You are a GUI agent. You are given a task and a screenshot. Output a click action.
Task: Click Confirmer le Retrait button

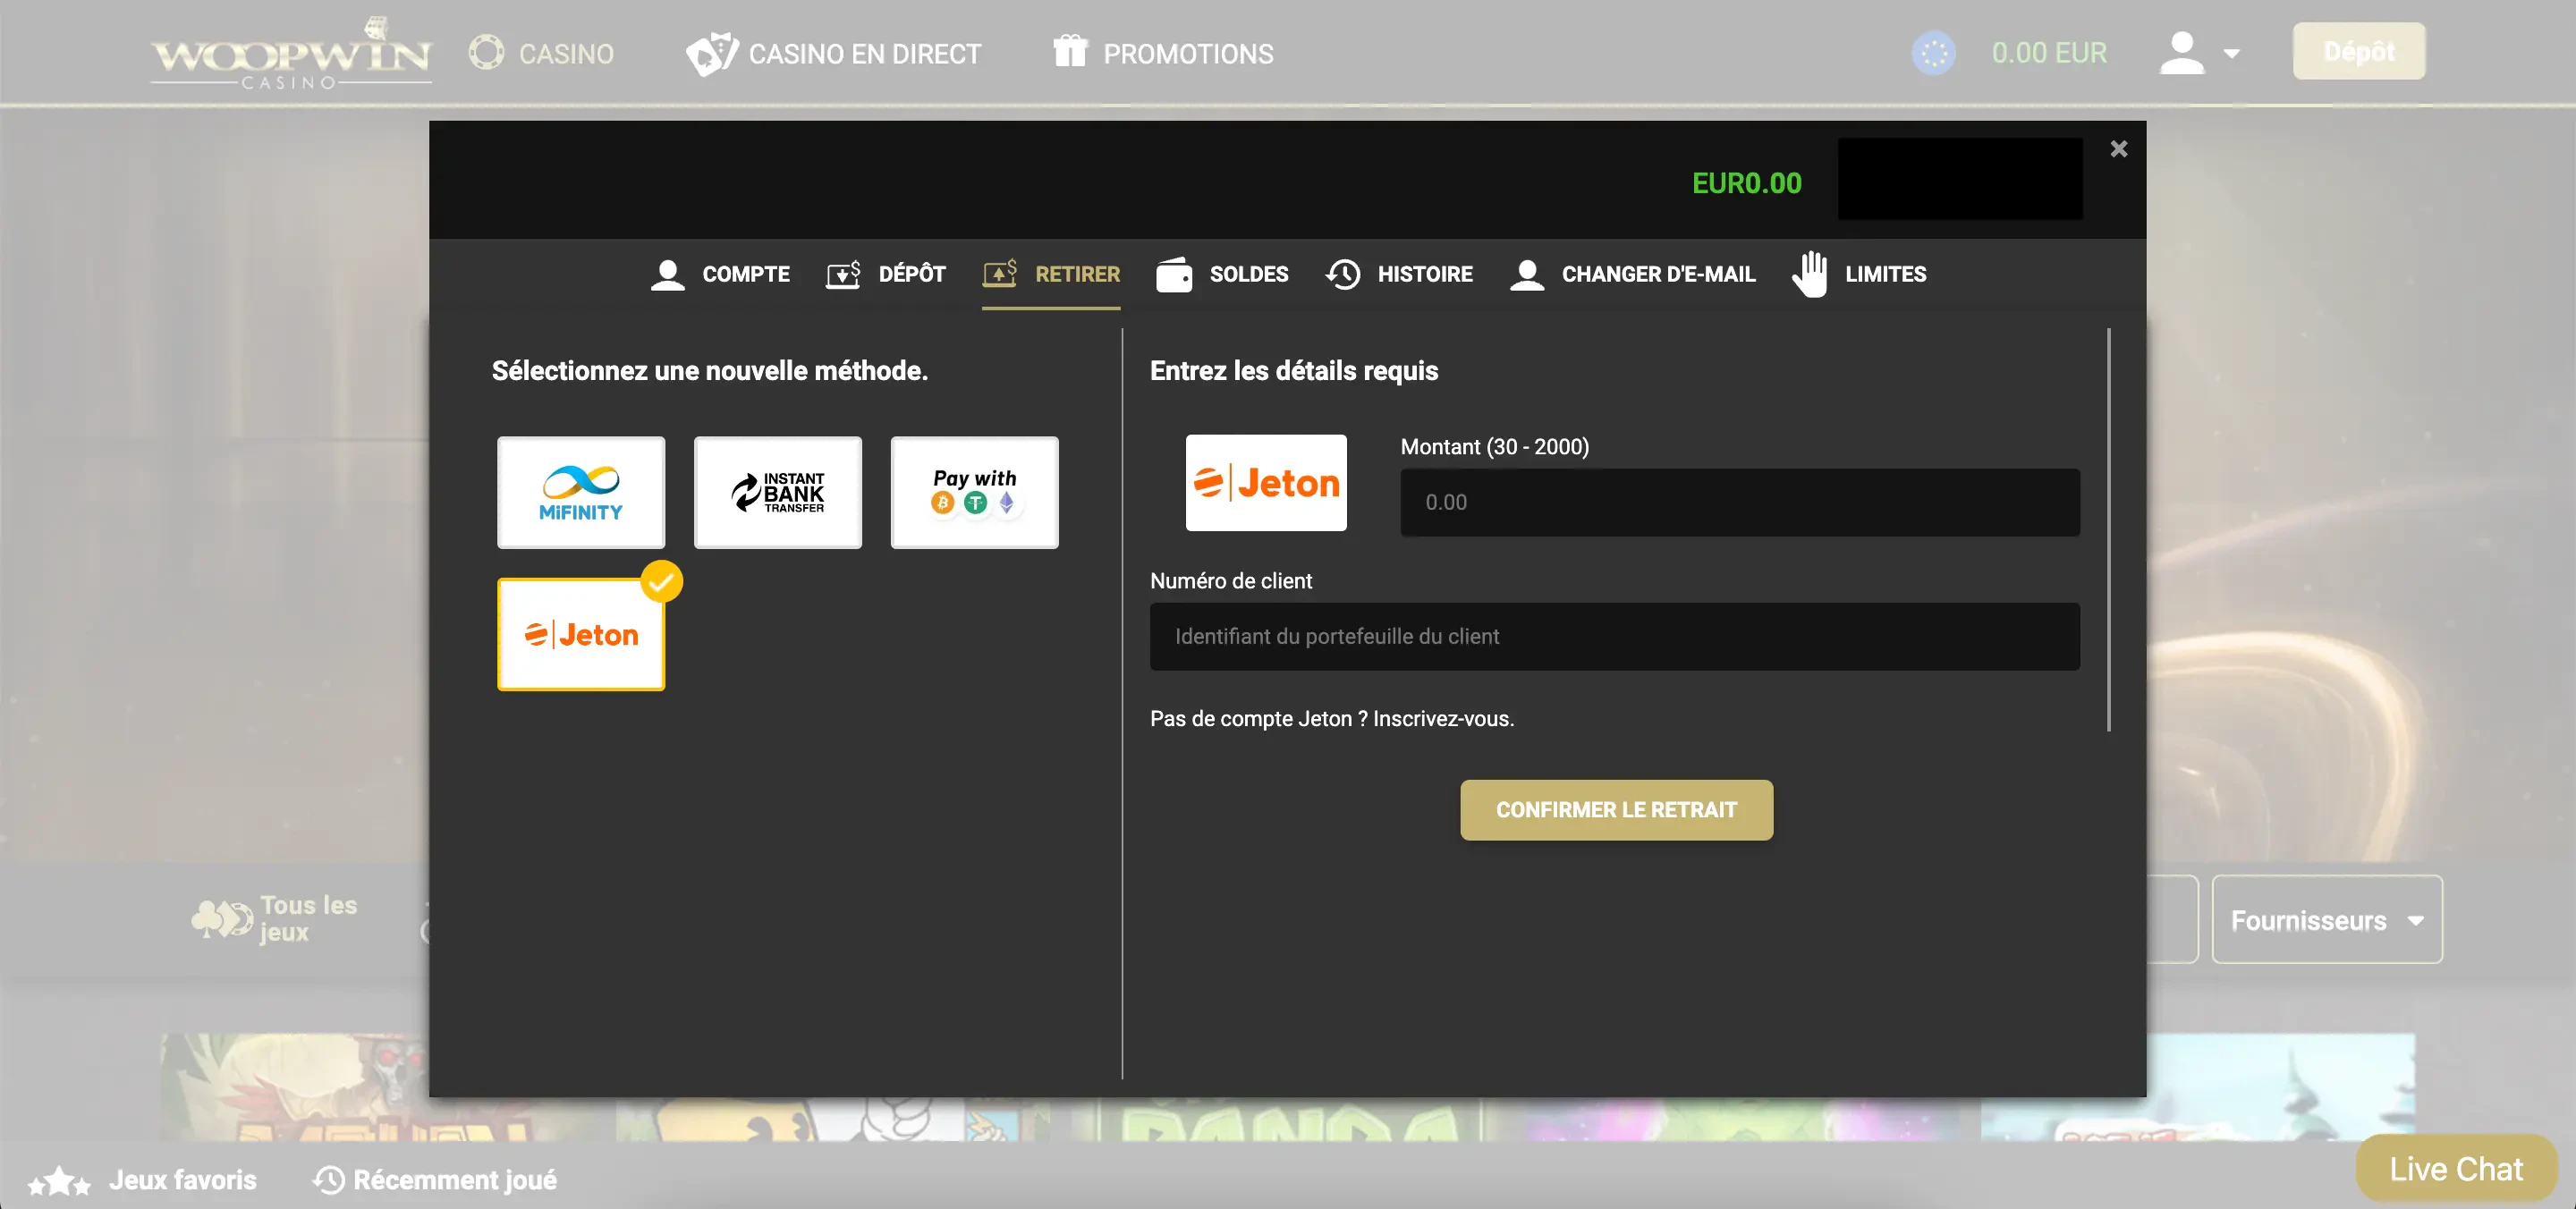(1615, 809)
